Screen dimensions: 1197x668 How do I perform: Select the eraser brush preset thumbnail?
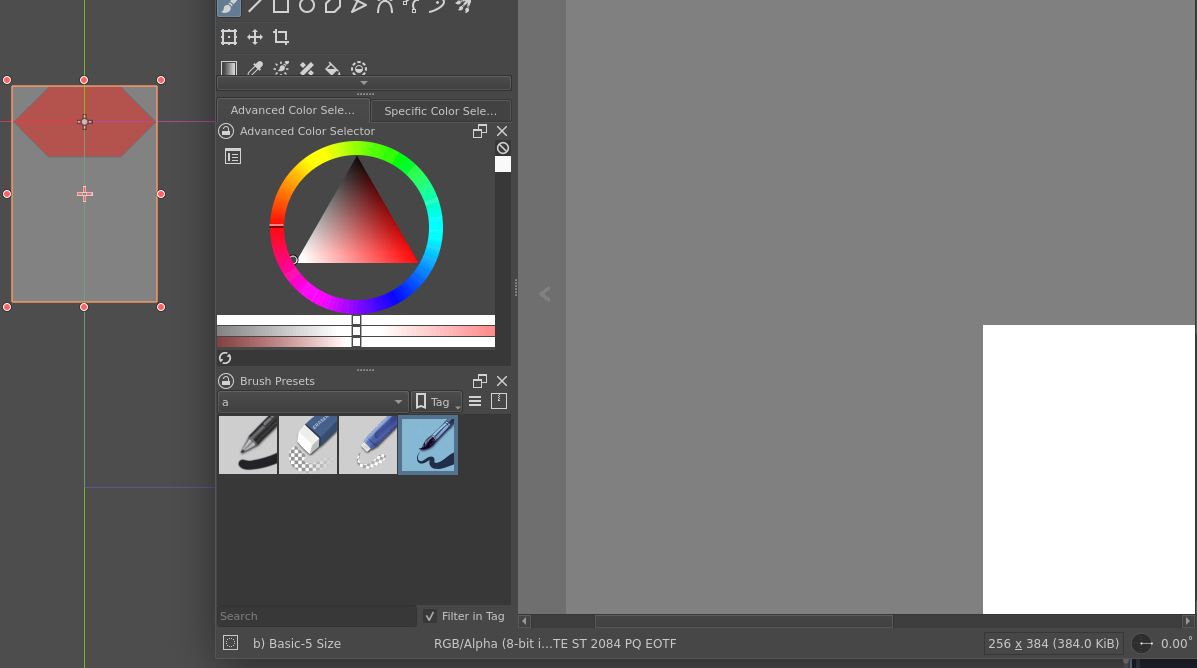(x=308, y=445)
